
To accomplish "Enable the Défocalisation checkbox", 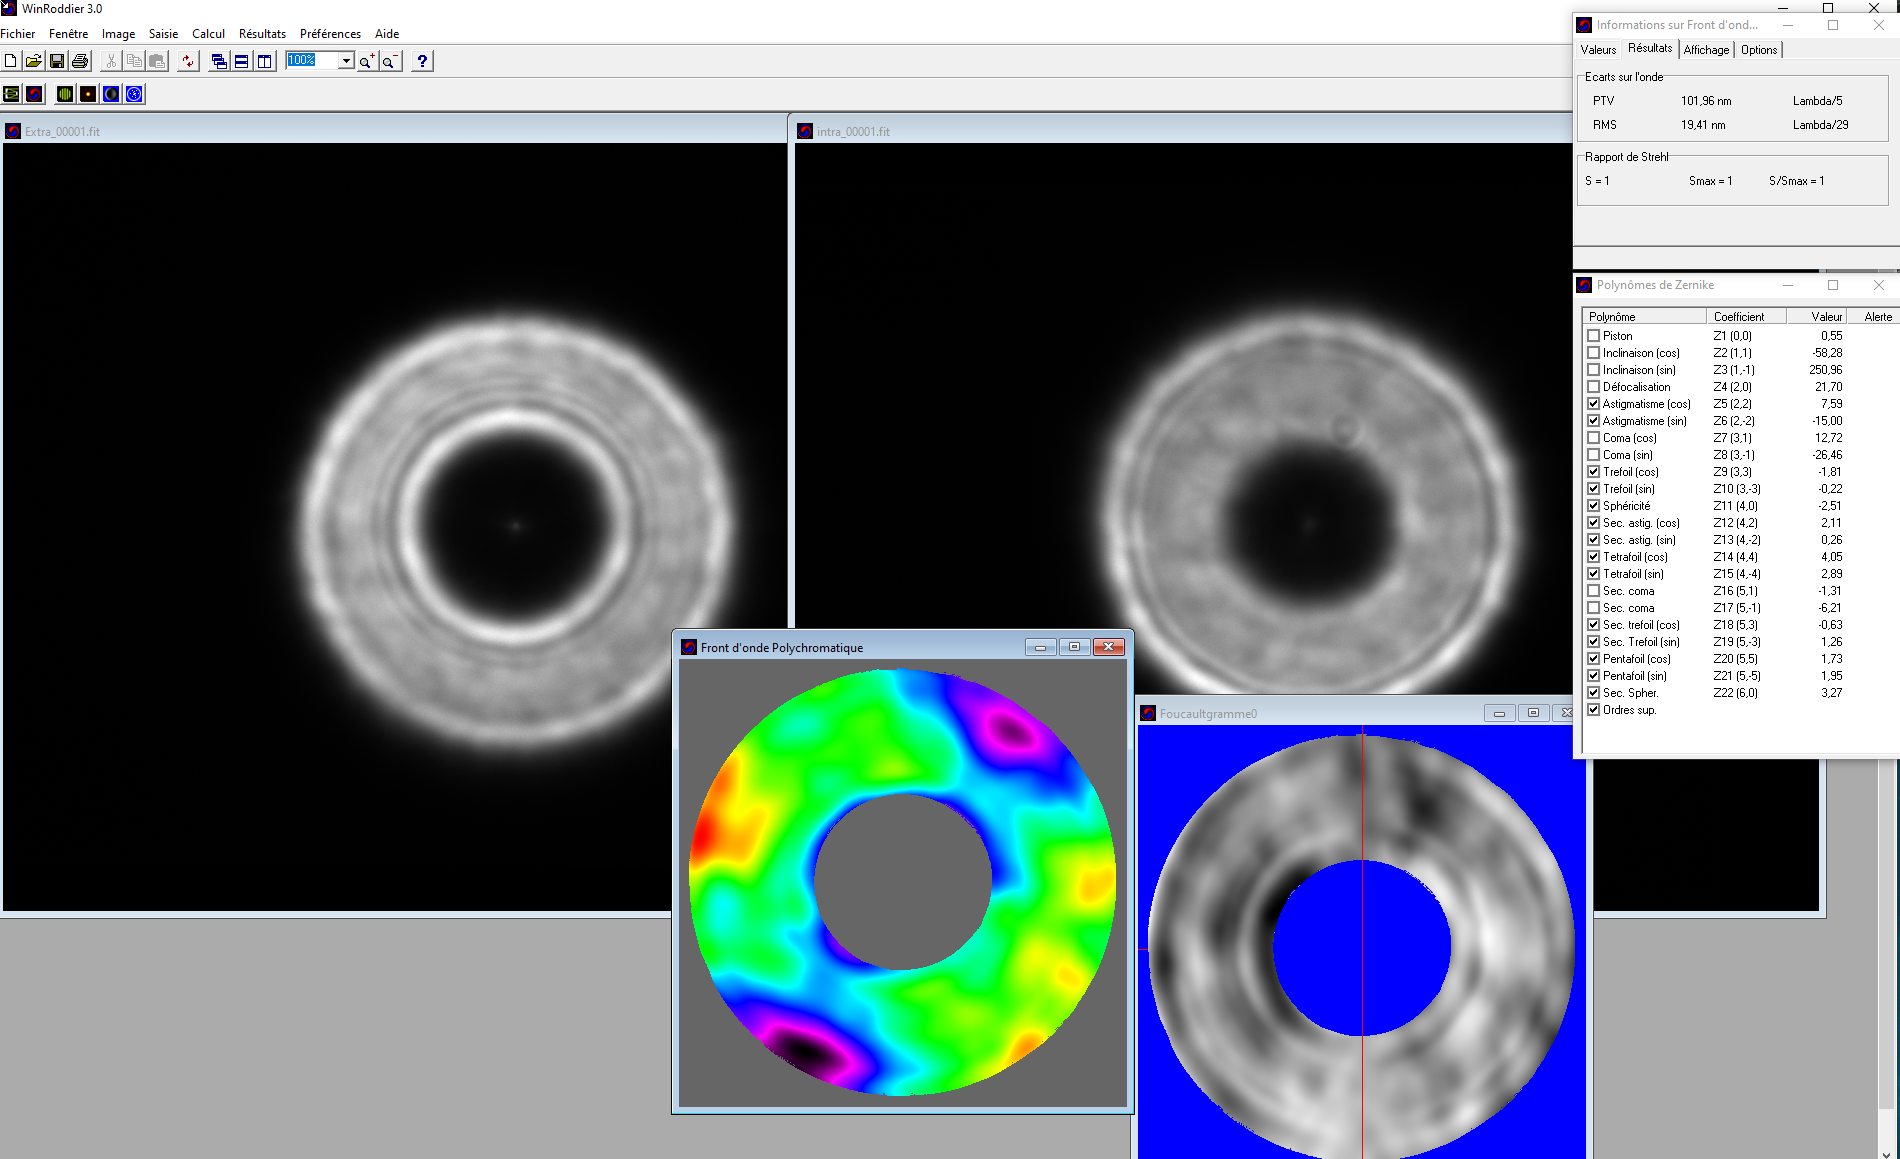I will (x=1594, y=387).
